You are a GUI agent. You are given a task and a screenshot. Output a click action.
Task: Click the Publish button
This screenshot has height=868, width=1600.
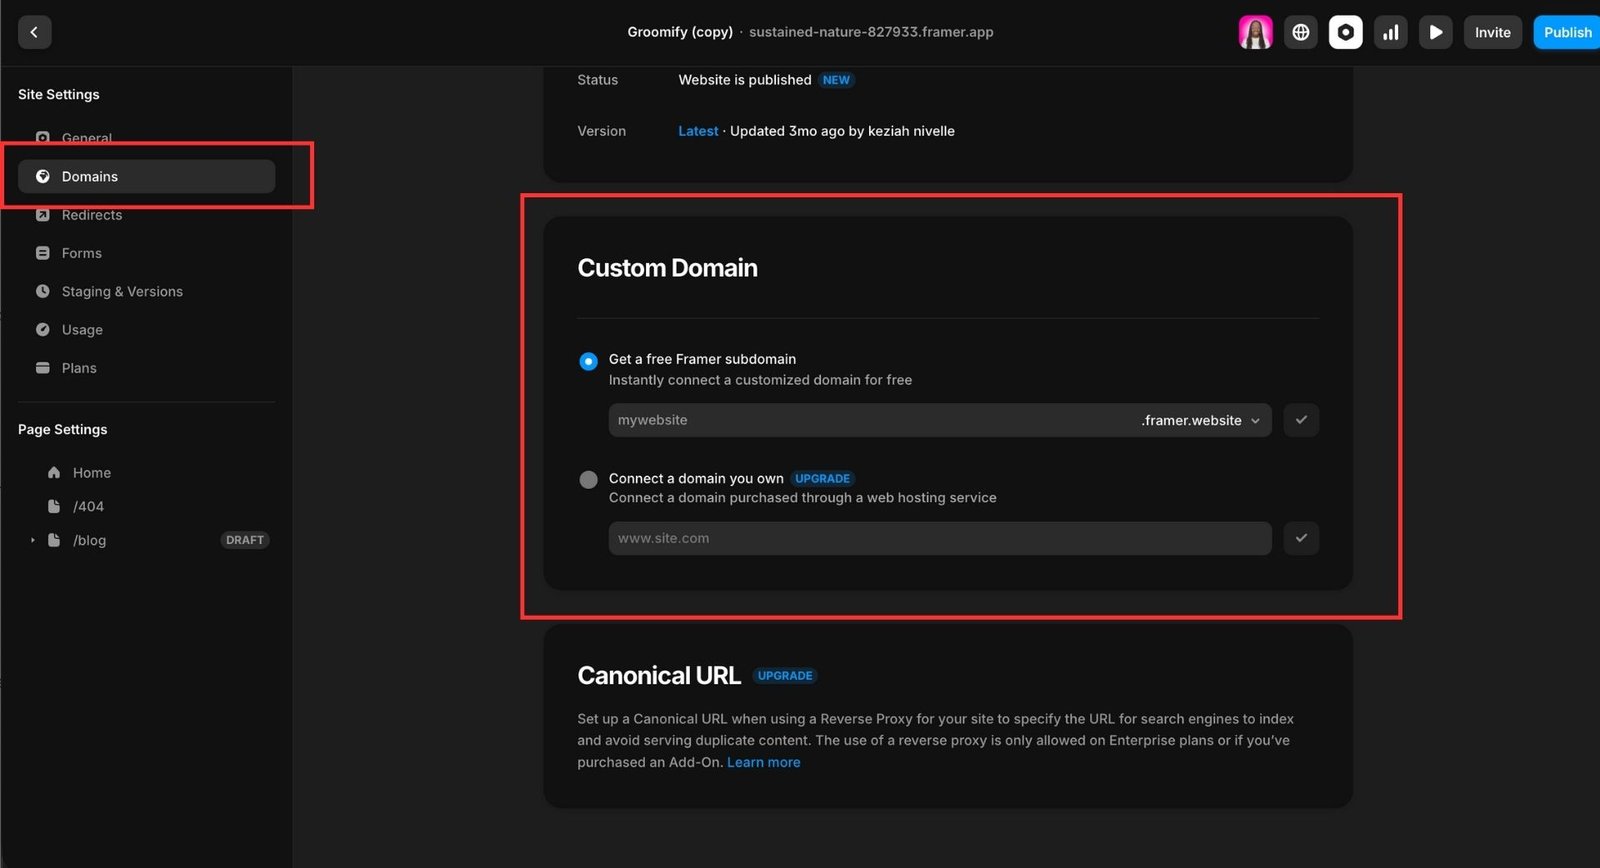pos(1566,32)
